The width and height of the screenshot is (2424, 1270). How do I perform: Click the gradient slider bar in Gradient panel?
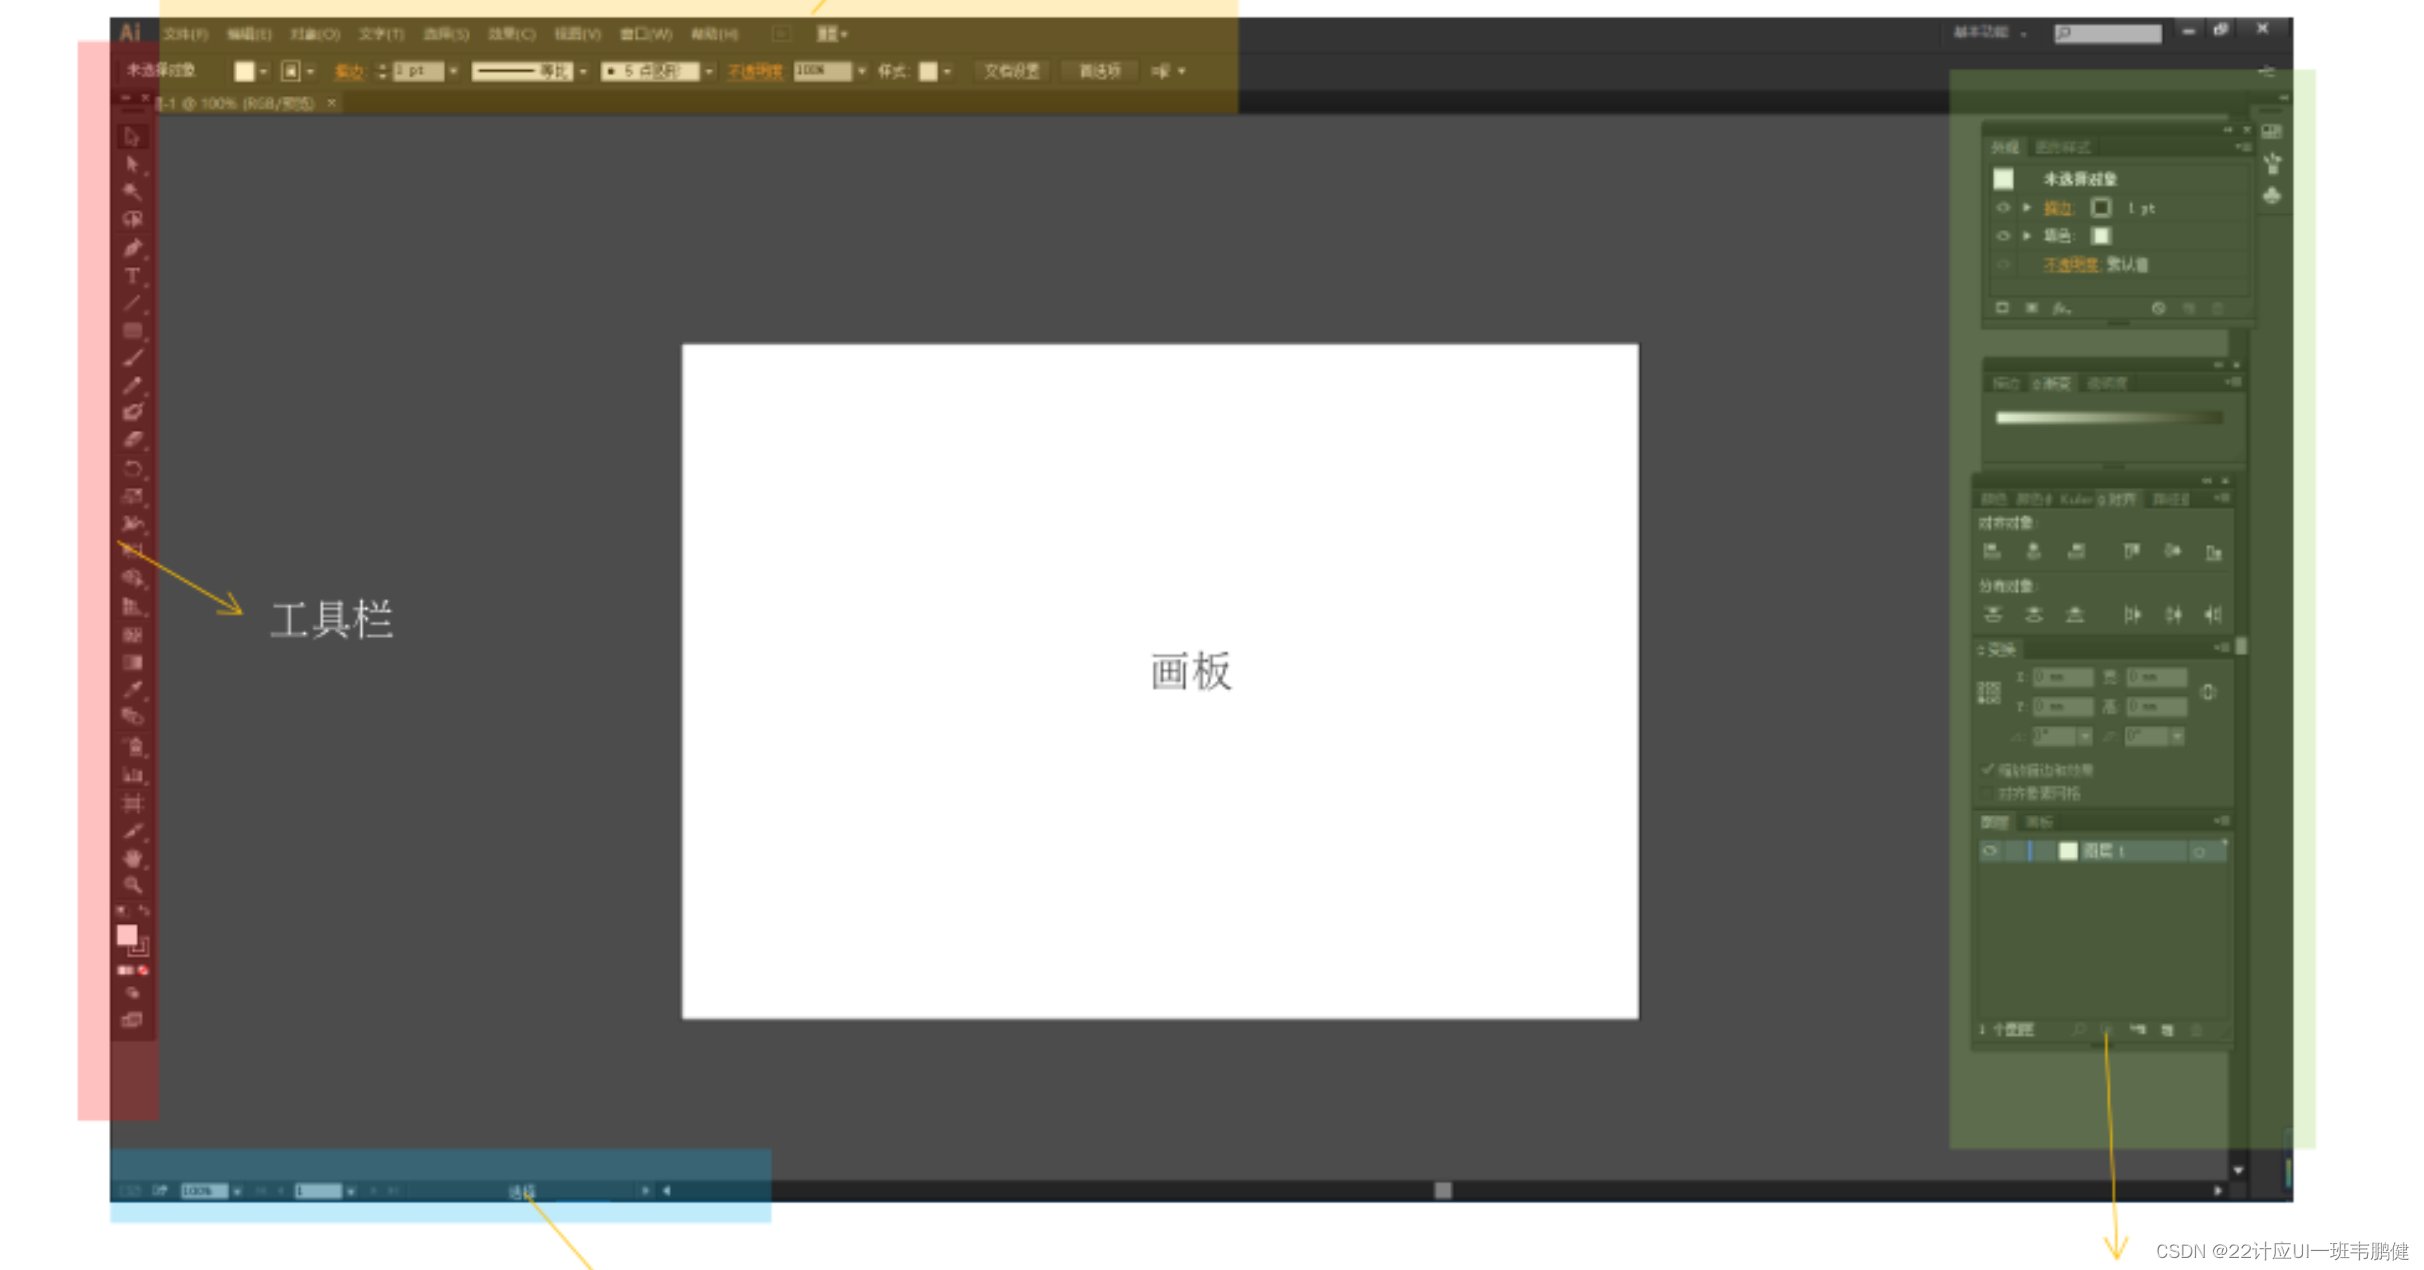pos(2108,418)
